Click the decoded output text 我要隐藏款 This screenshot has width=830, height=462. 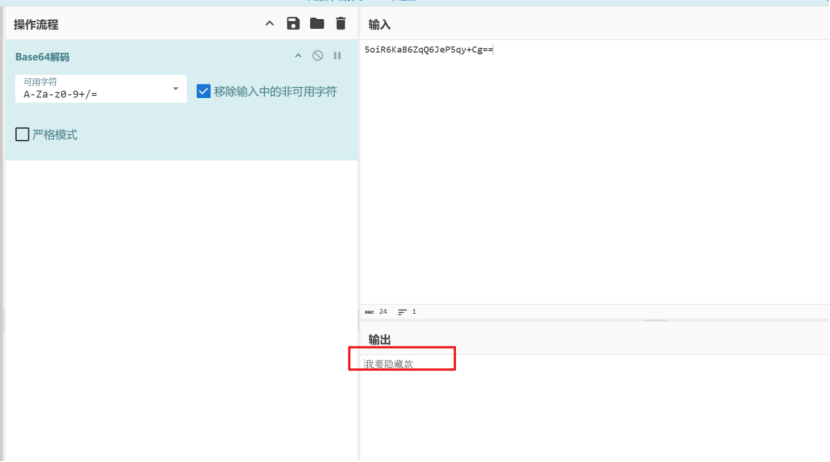coord(388,364)
